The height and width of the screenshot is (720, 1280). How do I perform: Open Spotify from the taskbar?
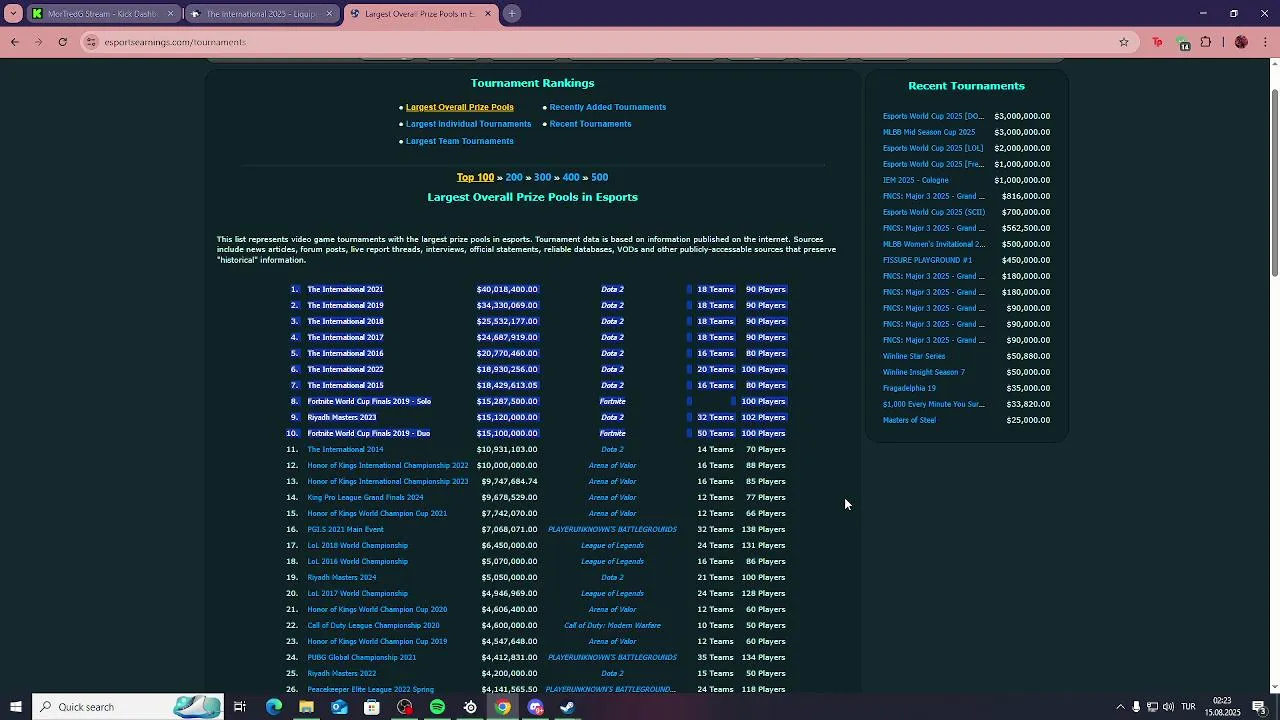pos(437,707)
